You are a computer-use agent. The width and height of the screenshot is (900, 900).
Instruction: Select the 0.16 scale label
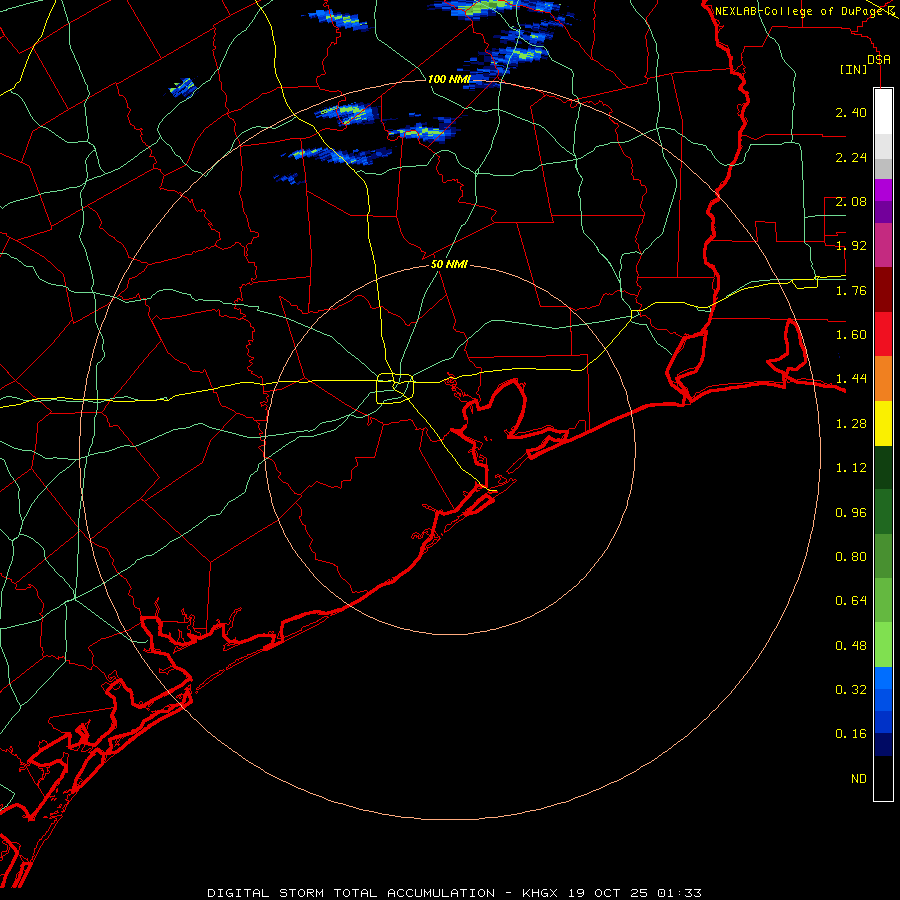click(x=851, y=734)
